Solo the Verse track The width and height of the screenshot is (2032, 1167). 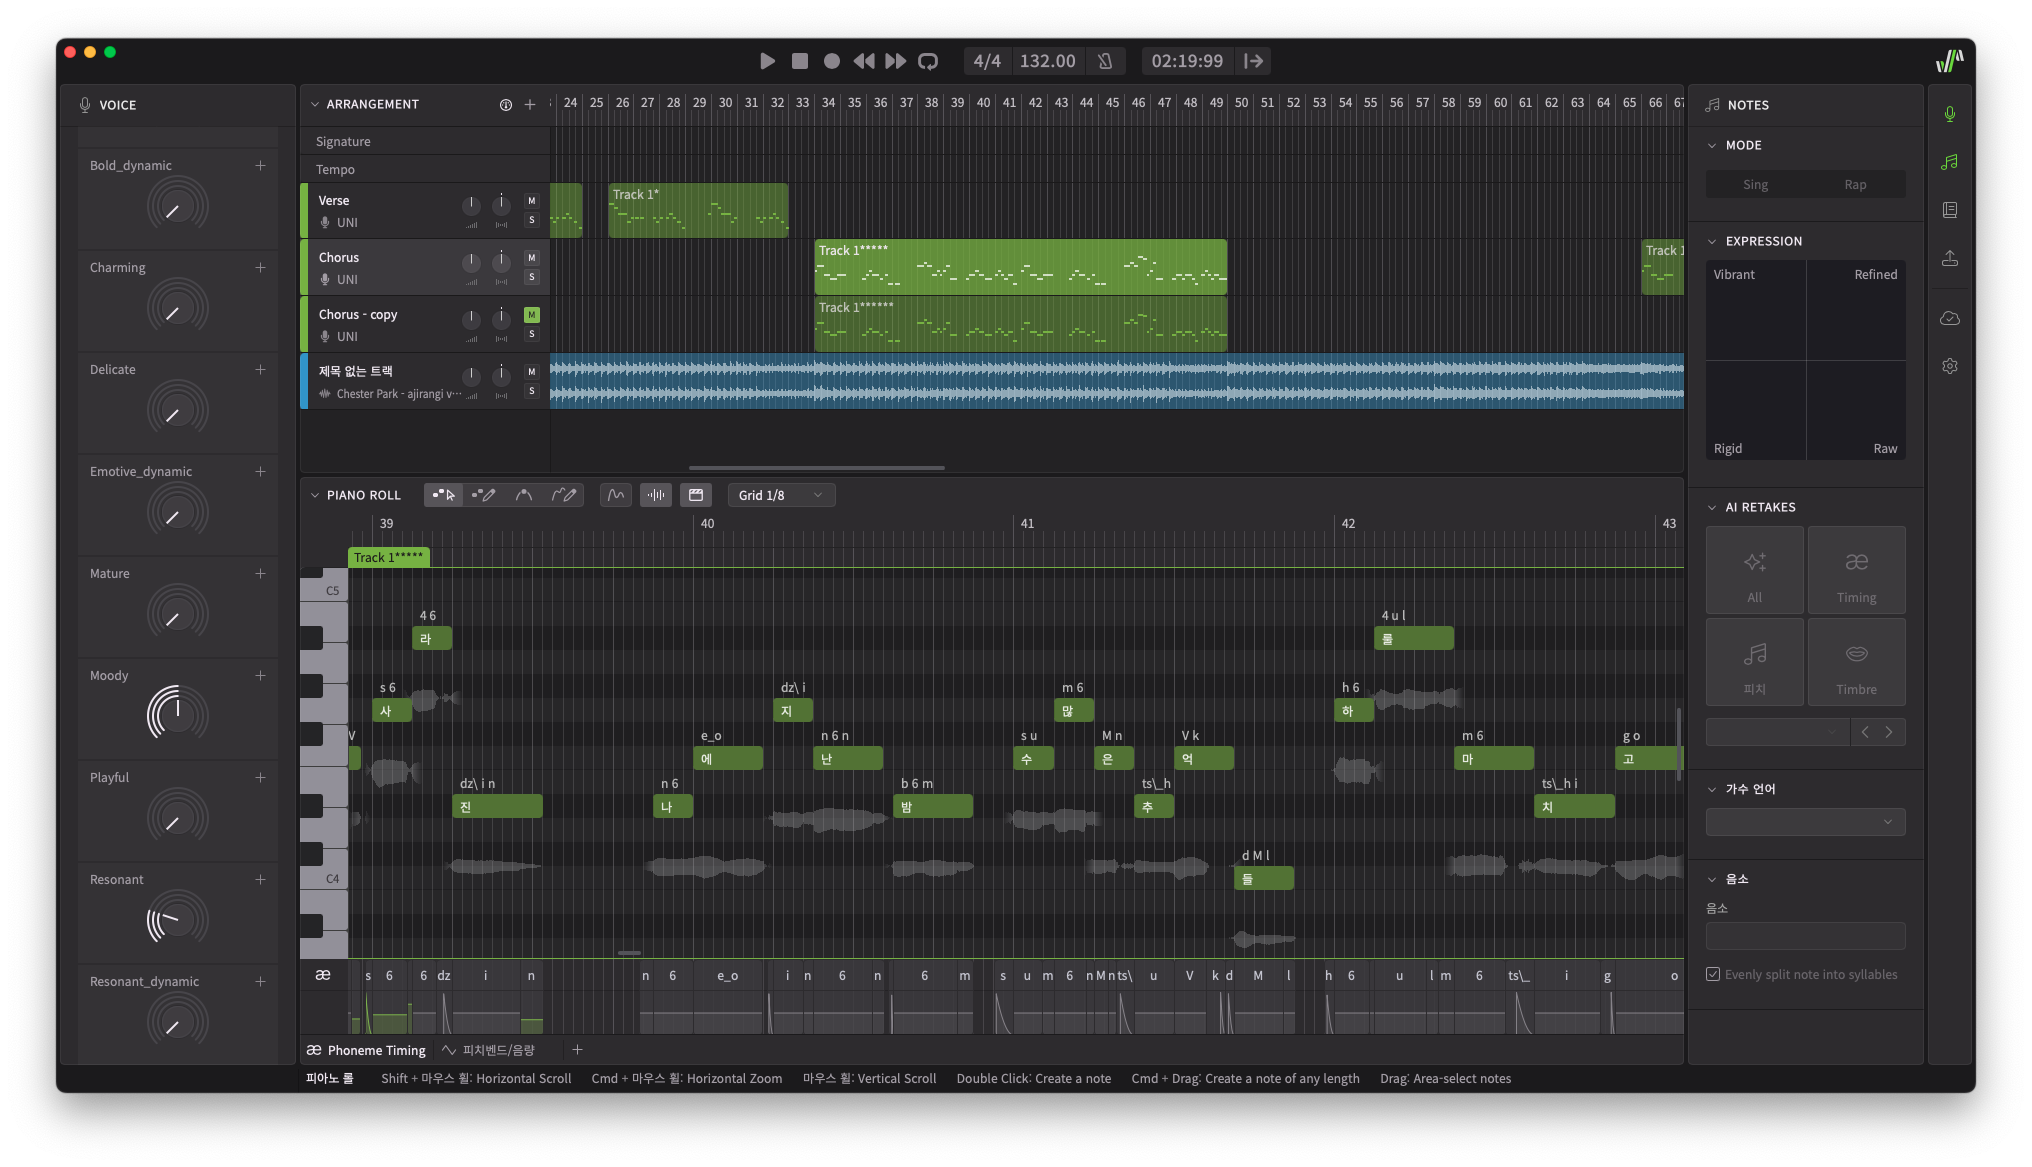pos(531,220)
